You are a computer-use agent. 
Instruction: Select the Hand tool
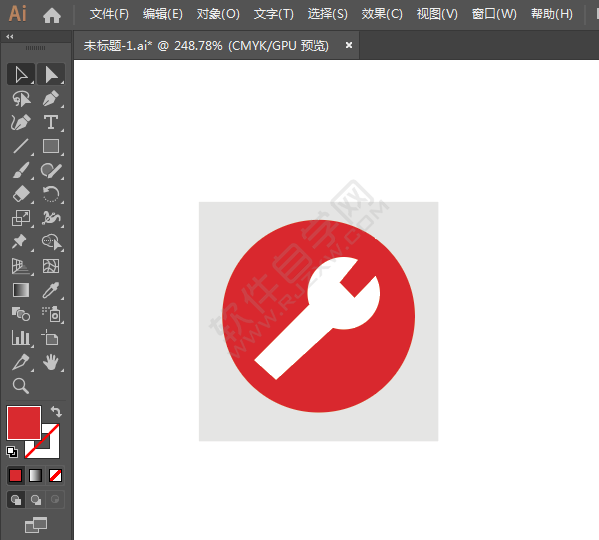click(x=51, y=362)
